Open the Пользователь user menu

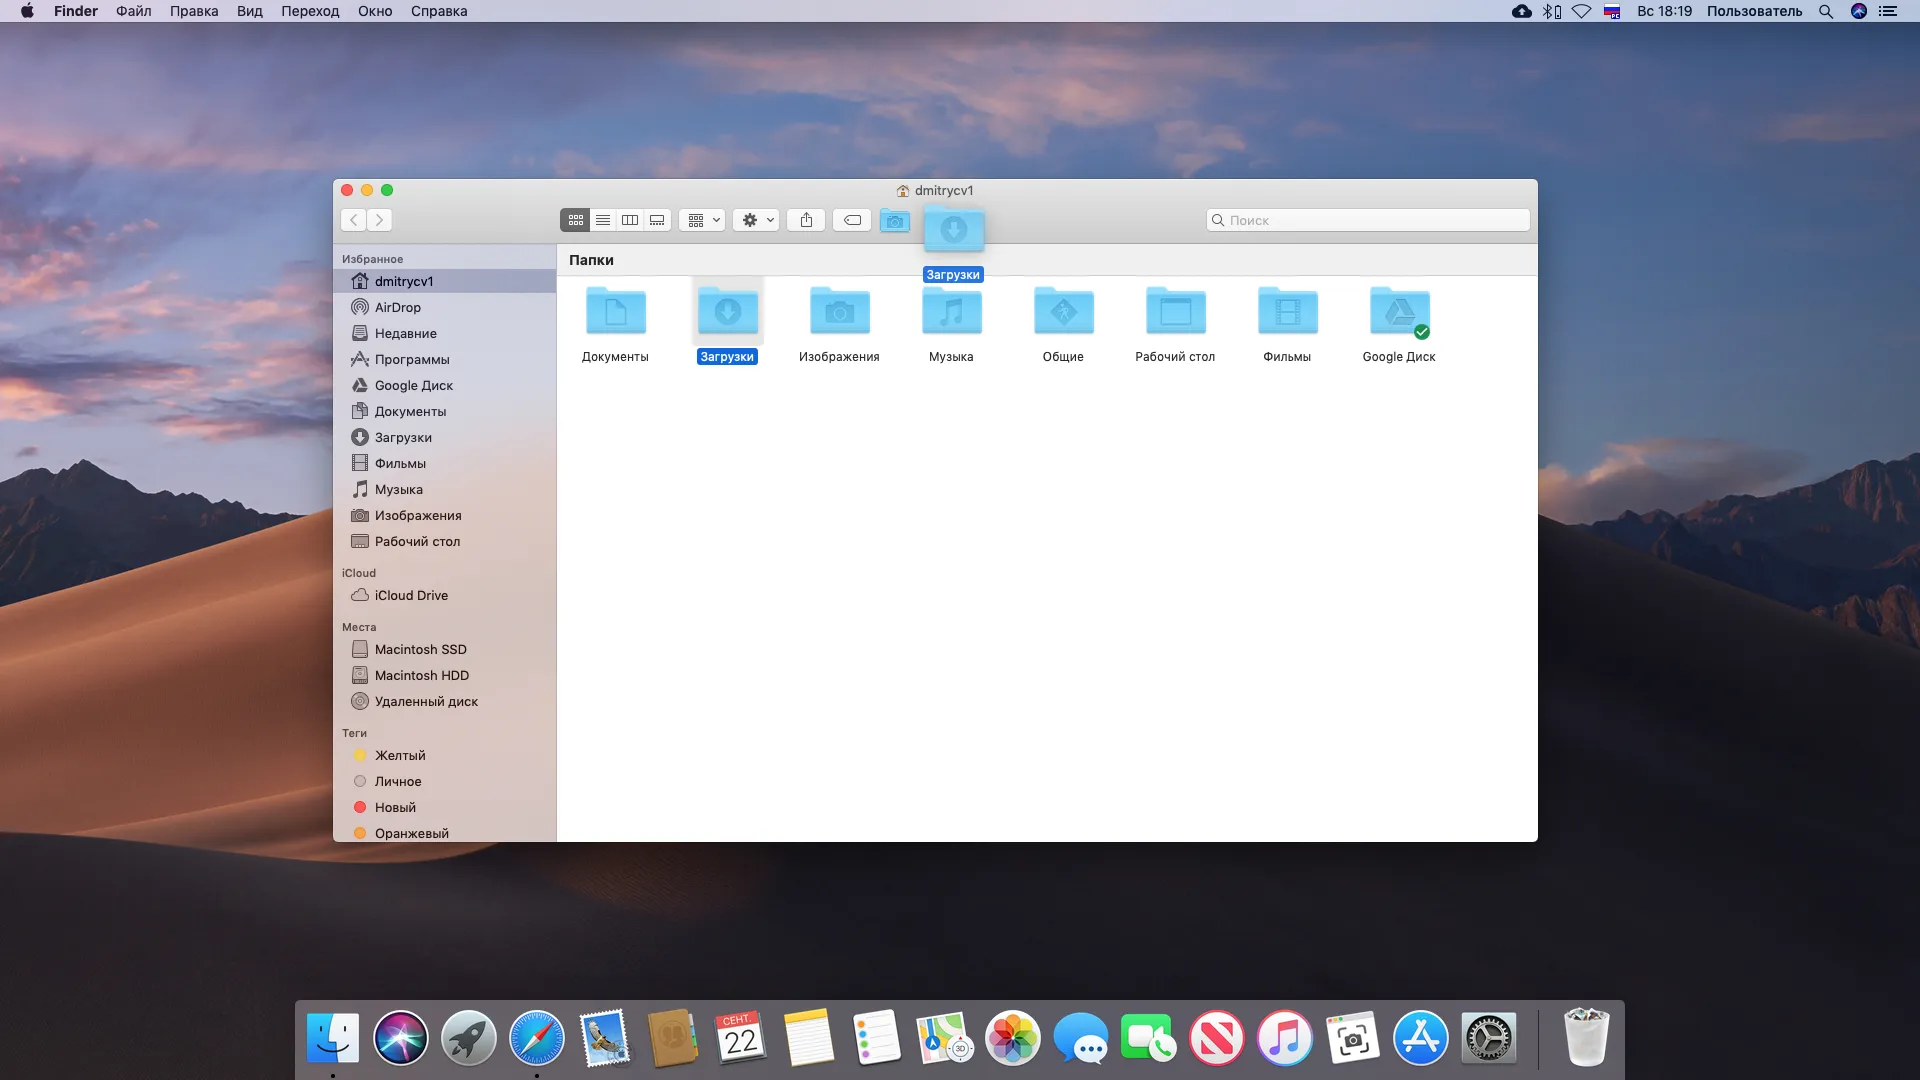pos(1754,11)
